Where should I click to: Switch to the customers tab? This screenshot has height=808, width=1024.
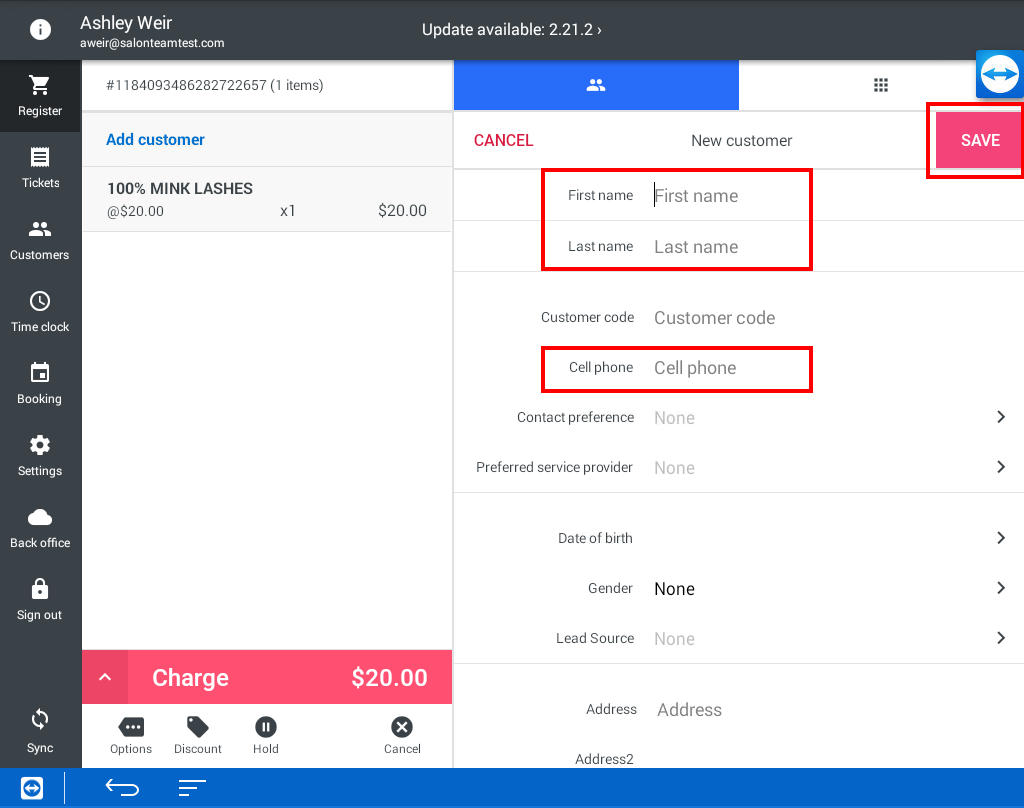596,85
